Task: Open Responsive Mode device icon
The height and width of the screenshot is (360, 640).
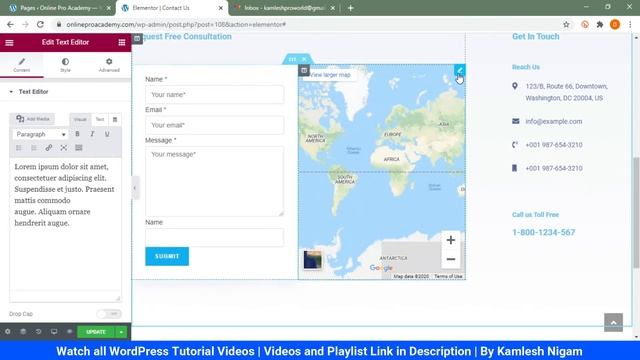Action: [54, 332]
